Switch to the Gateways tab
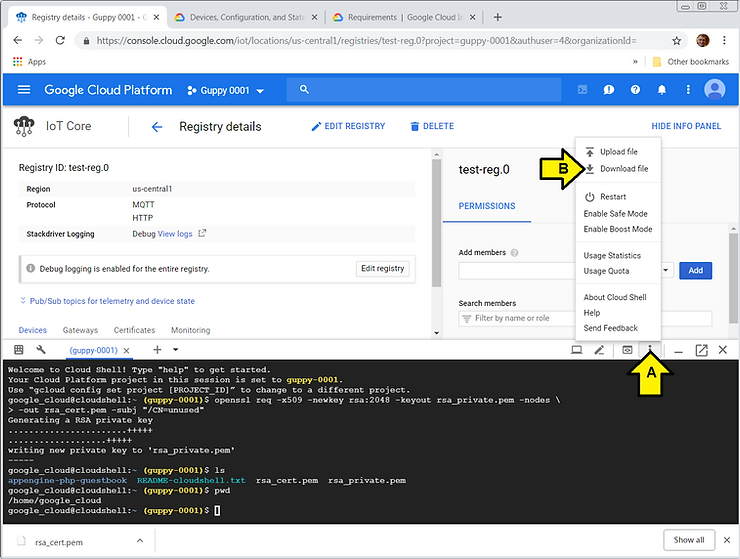The width and height of the screenshot is (740, 559). (x=80, y=330)
